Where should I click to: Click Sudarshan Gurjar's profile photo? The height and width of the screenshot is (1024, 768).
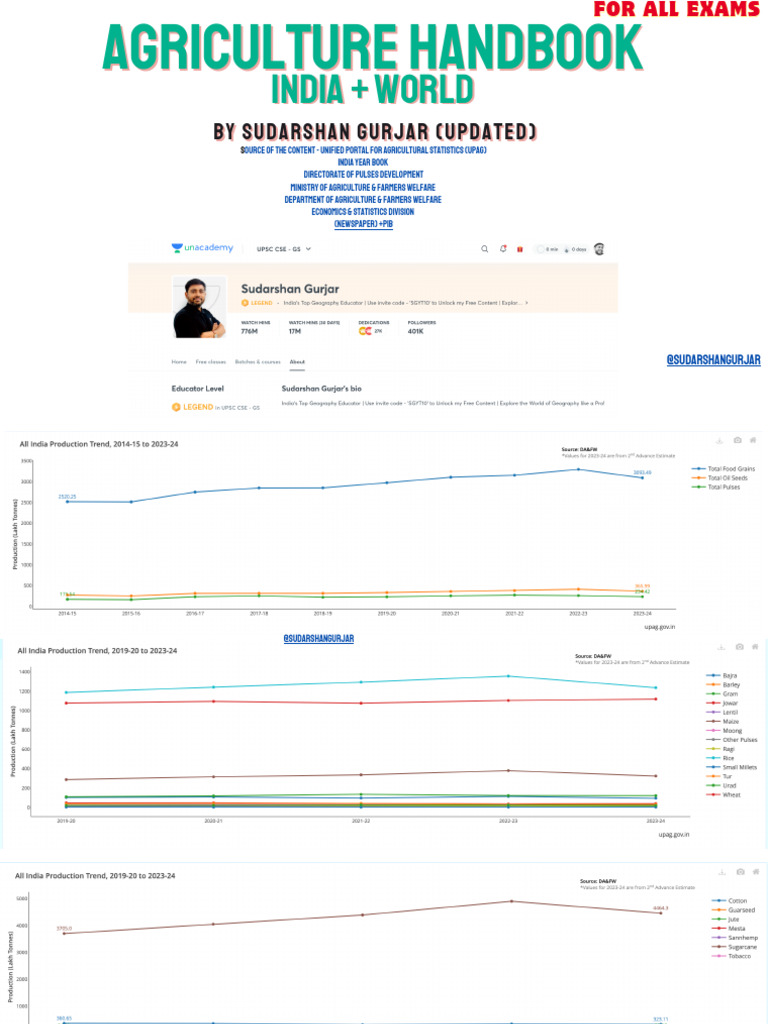tap(199, 307)
